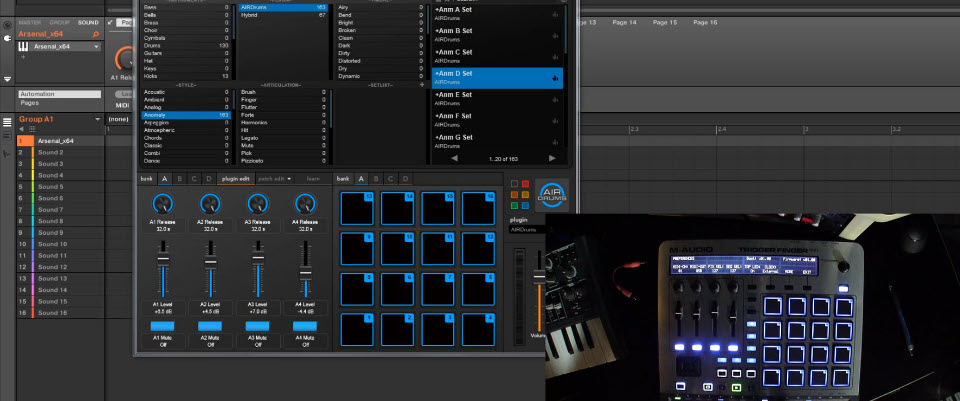Toggle the A2 Mute button

pyautogui.click(x=210, y=326)
